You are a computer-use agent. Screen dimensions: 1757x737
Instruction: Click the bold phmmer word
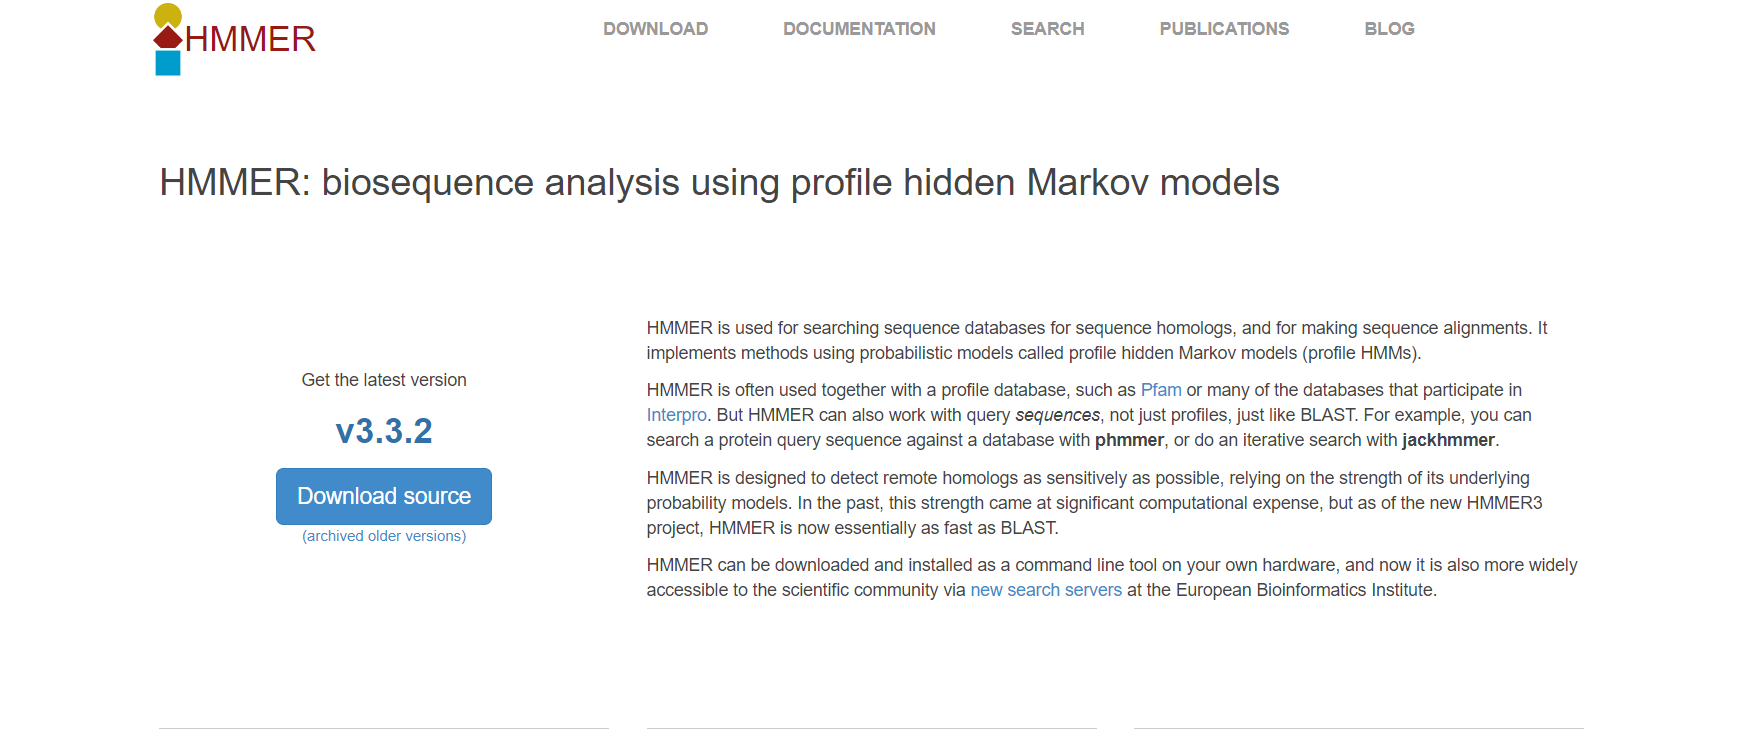coord(1129,440)
